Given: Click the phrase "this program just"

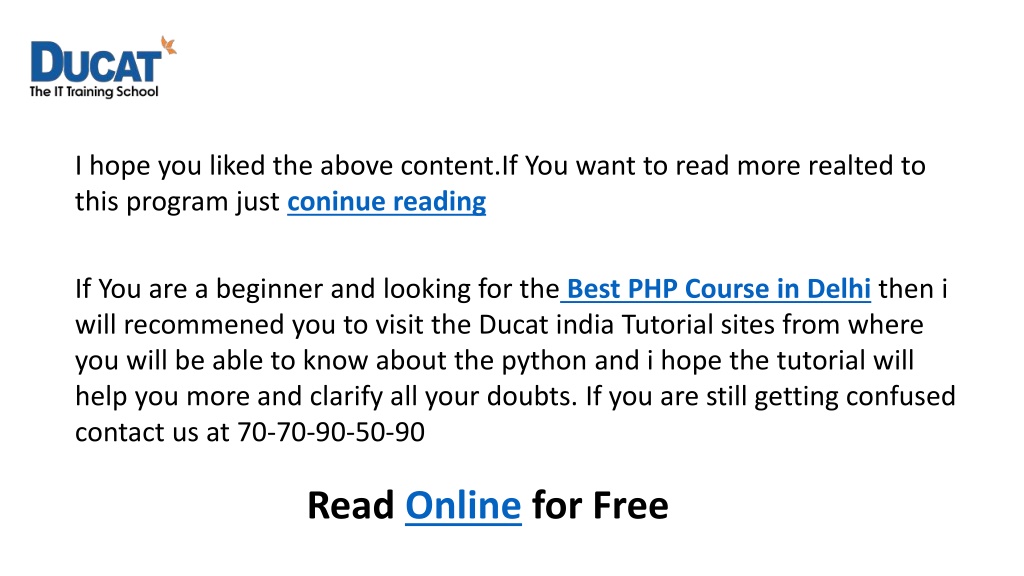Looking at the screenshot, I should (x=177, y=202).
